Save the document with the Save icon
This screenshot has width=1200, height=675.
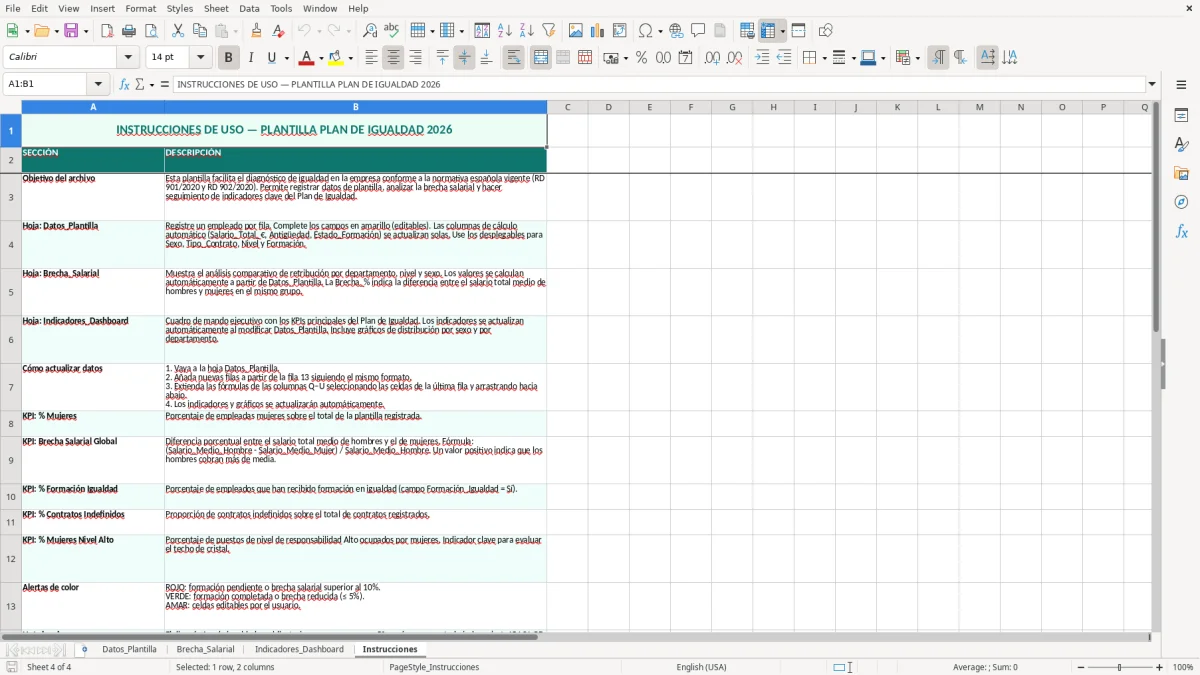point(71,31)
